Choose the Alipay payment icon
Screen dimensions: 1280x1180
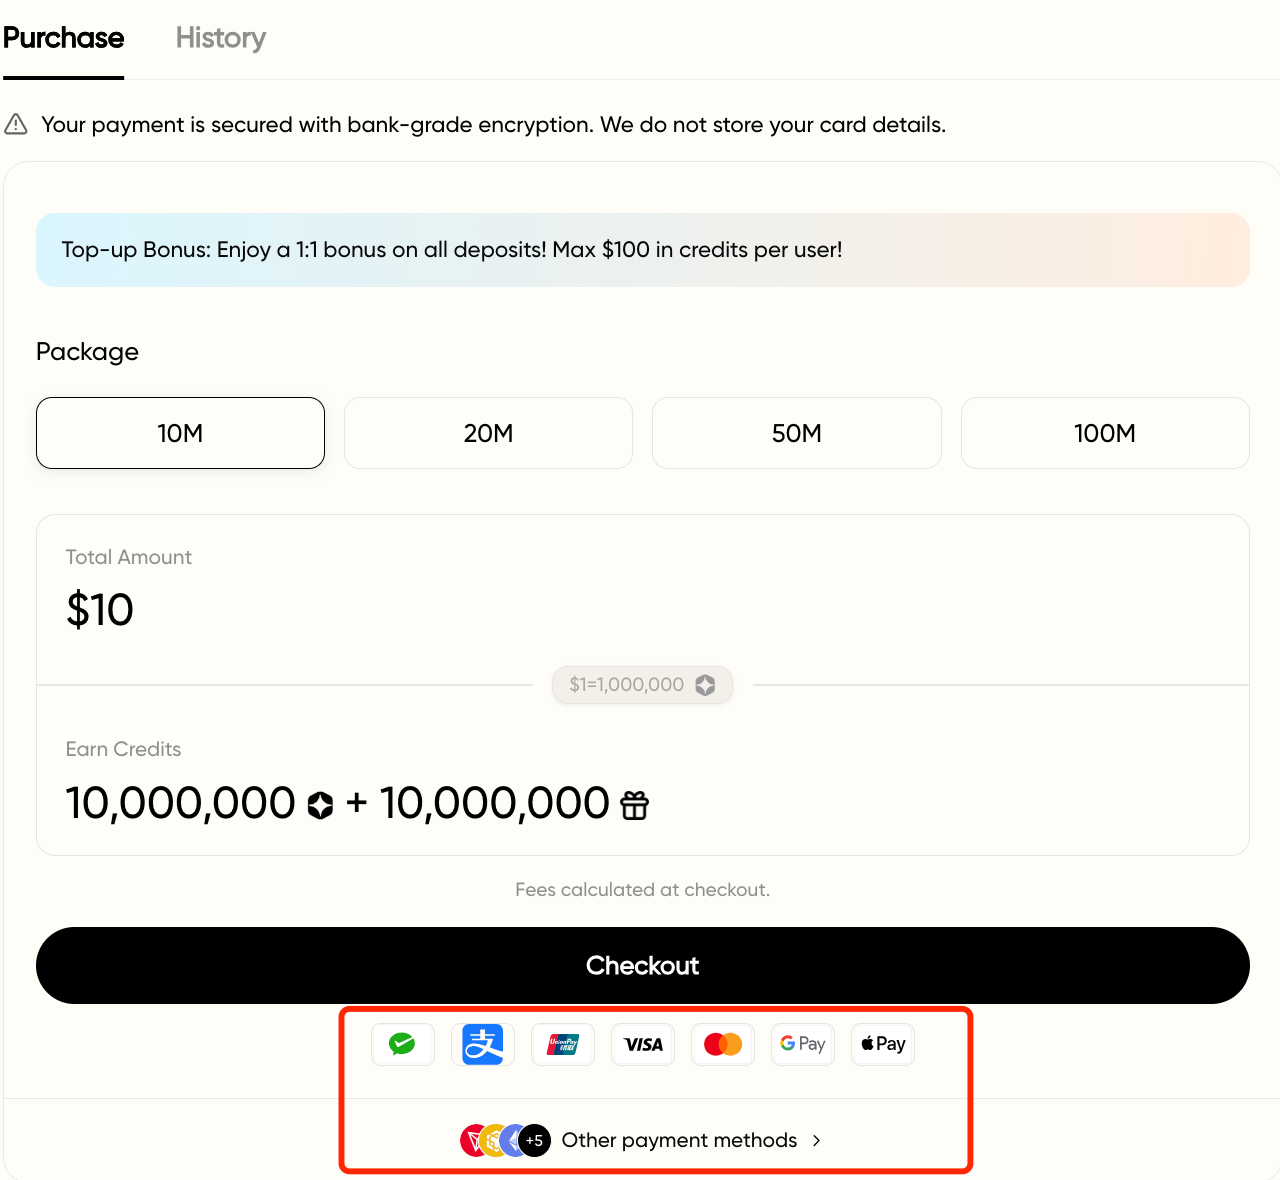coord(483,1044)
